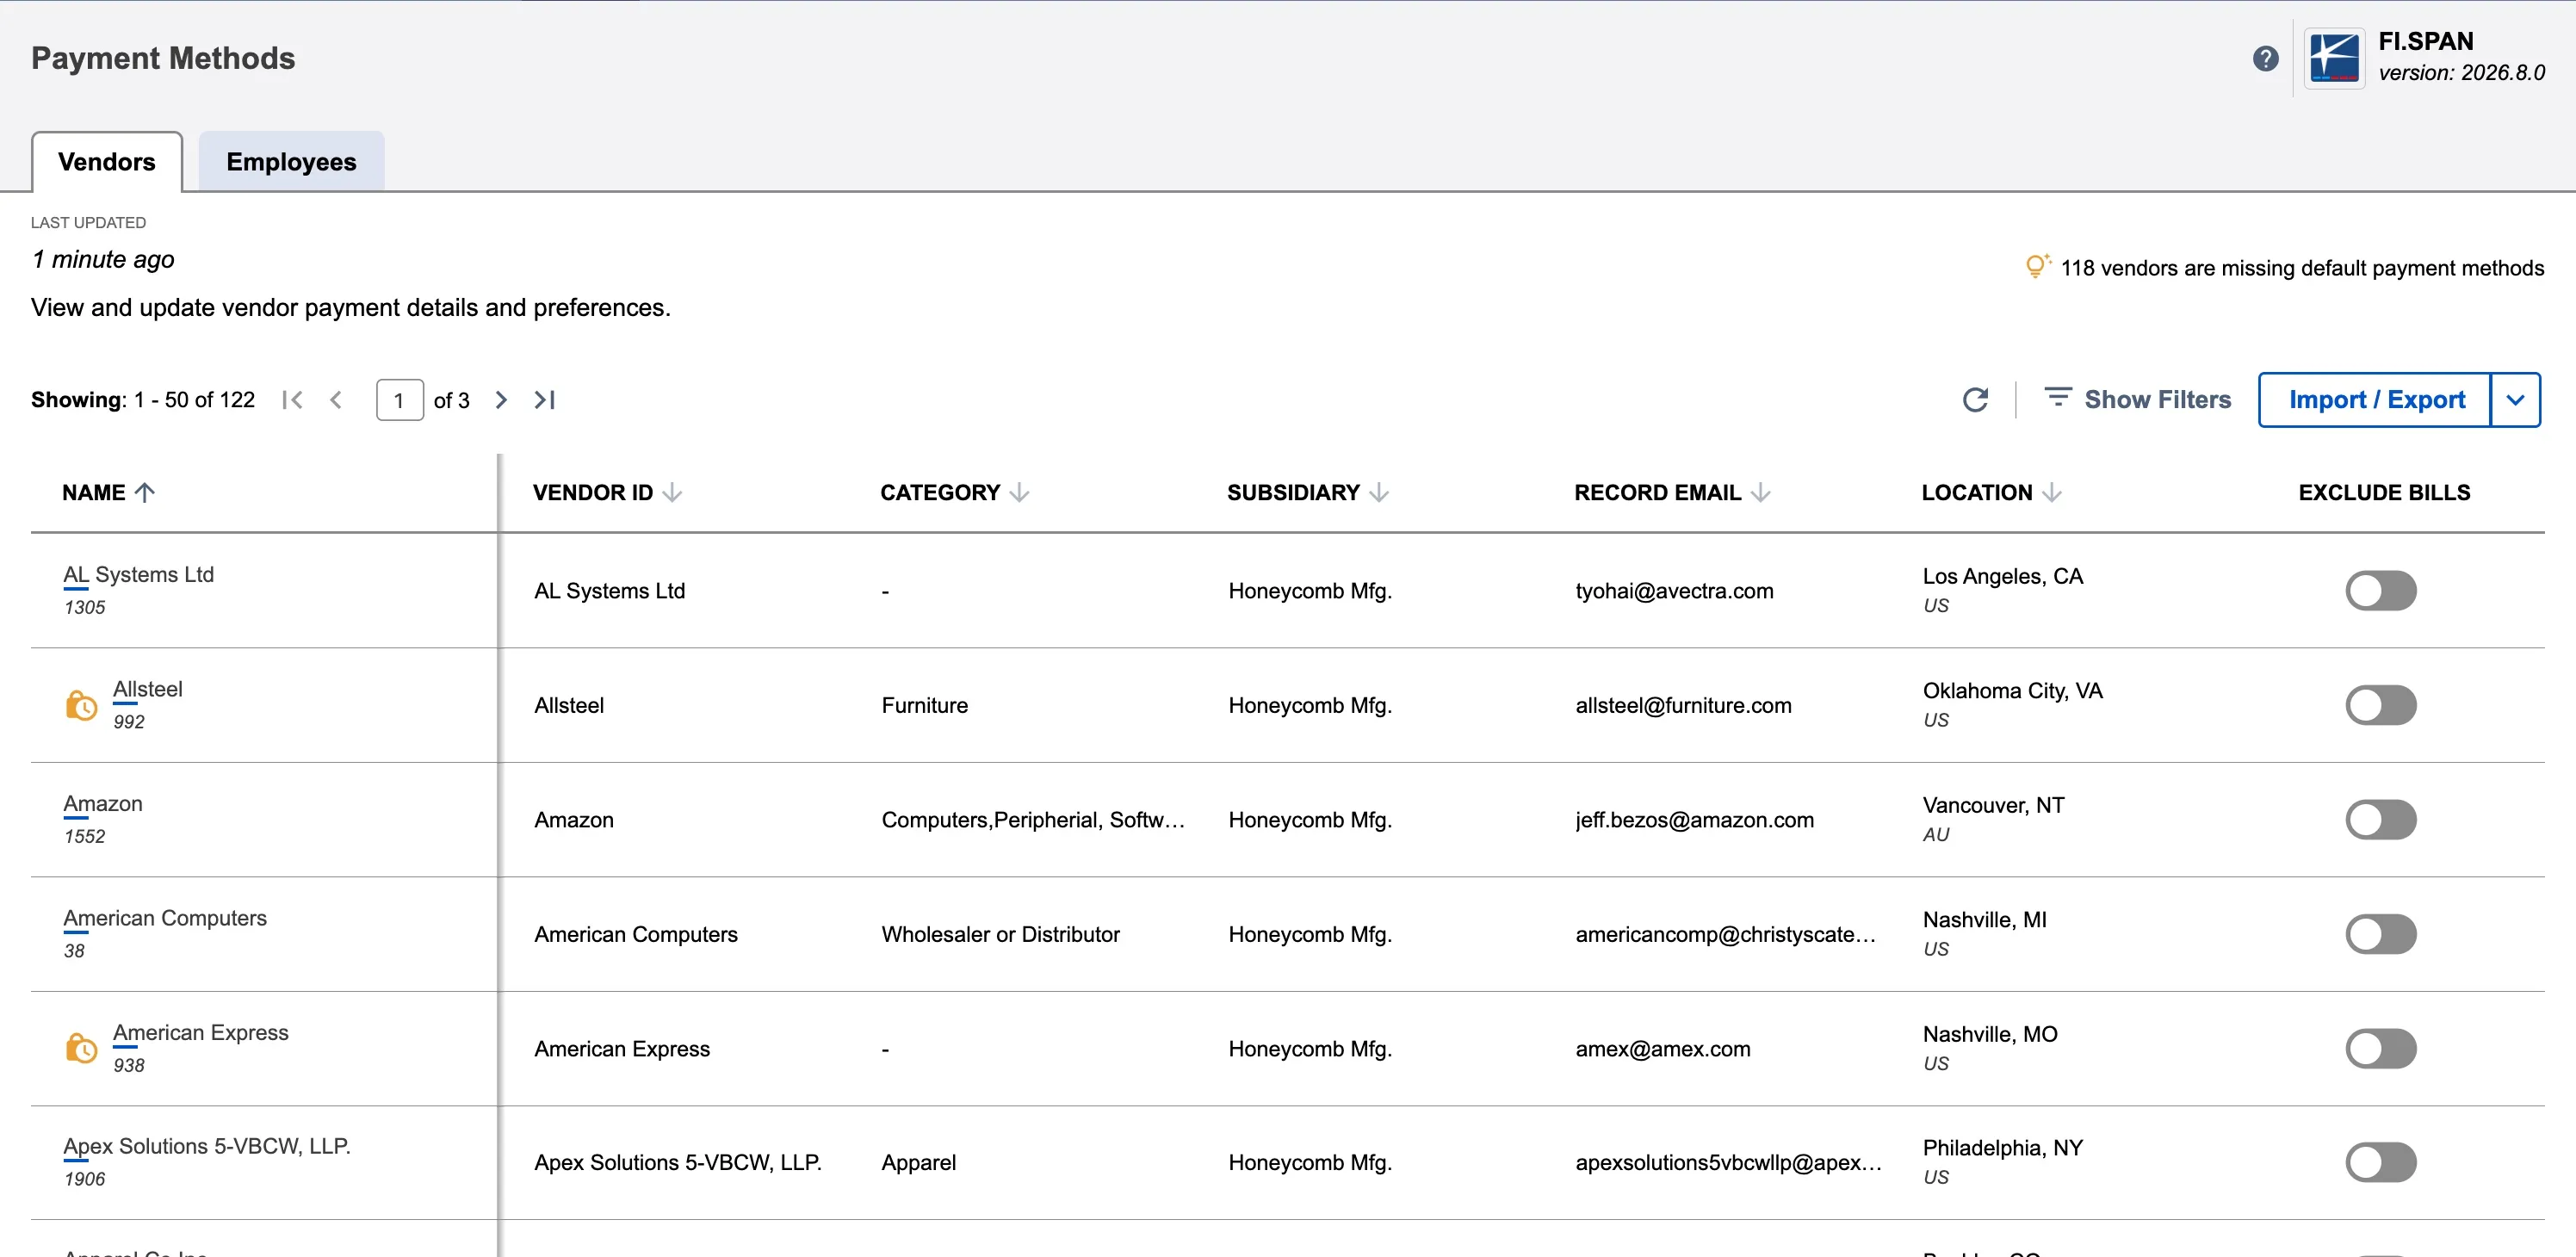
Task: Click the Computers,Peripherial, Softw… category cell
Action: (1033, 820)
